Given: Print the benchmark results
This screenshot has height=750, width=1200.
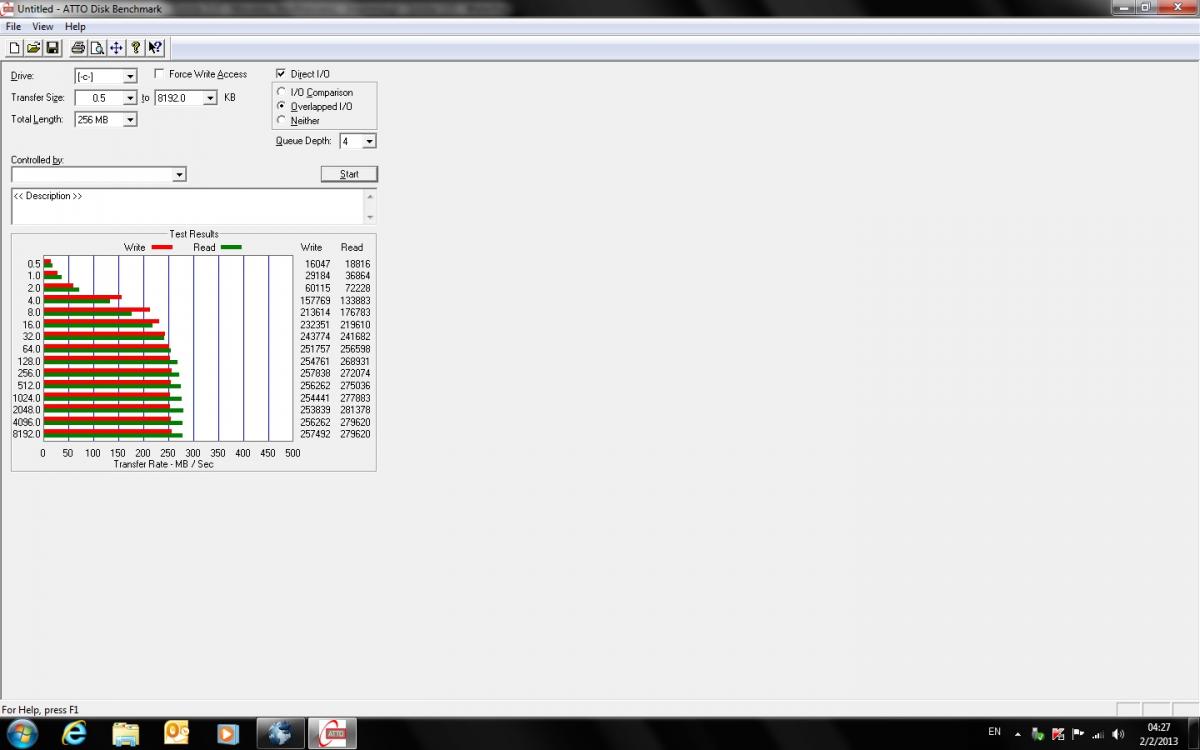Looking at the screenshot, I should pyautogui.click(x=78, y=48).
